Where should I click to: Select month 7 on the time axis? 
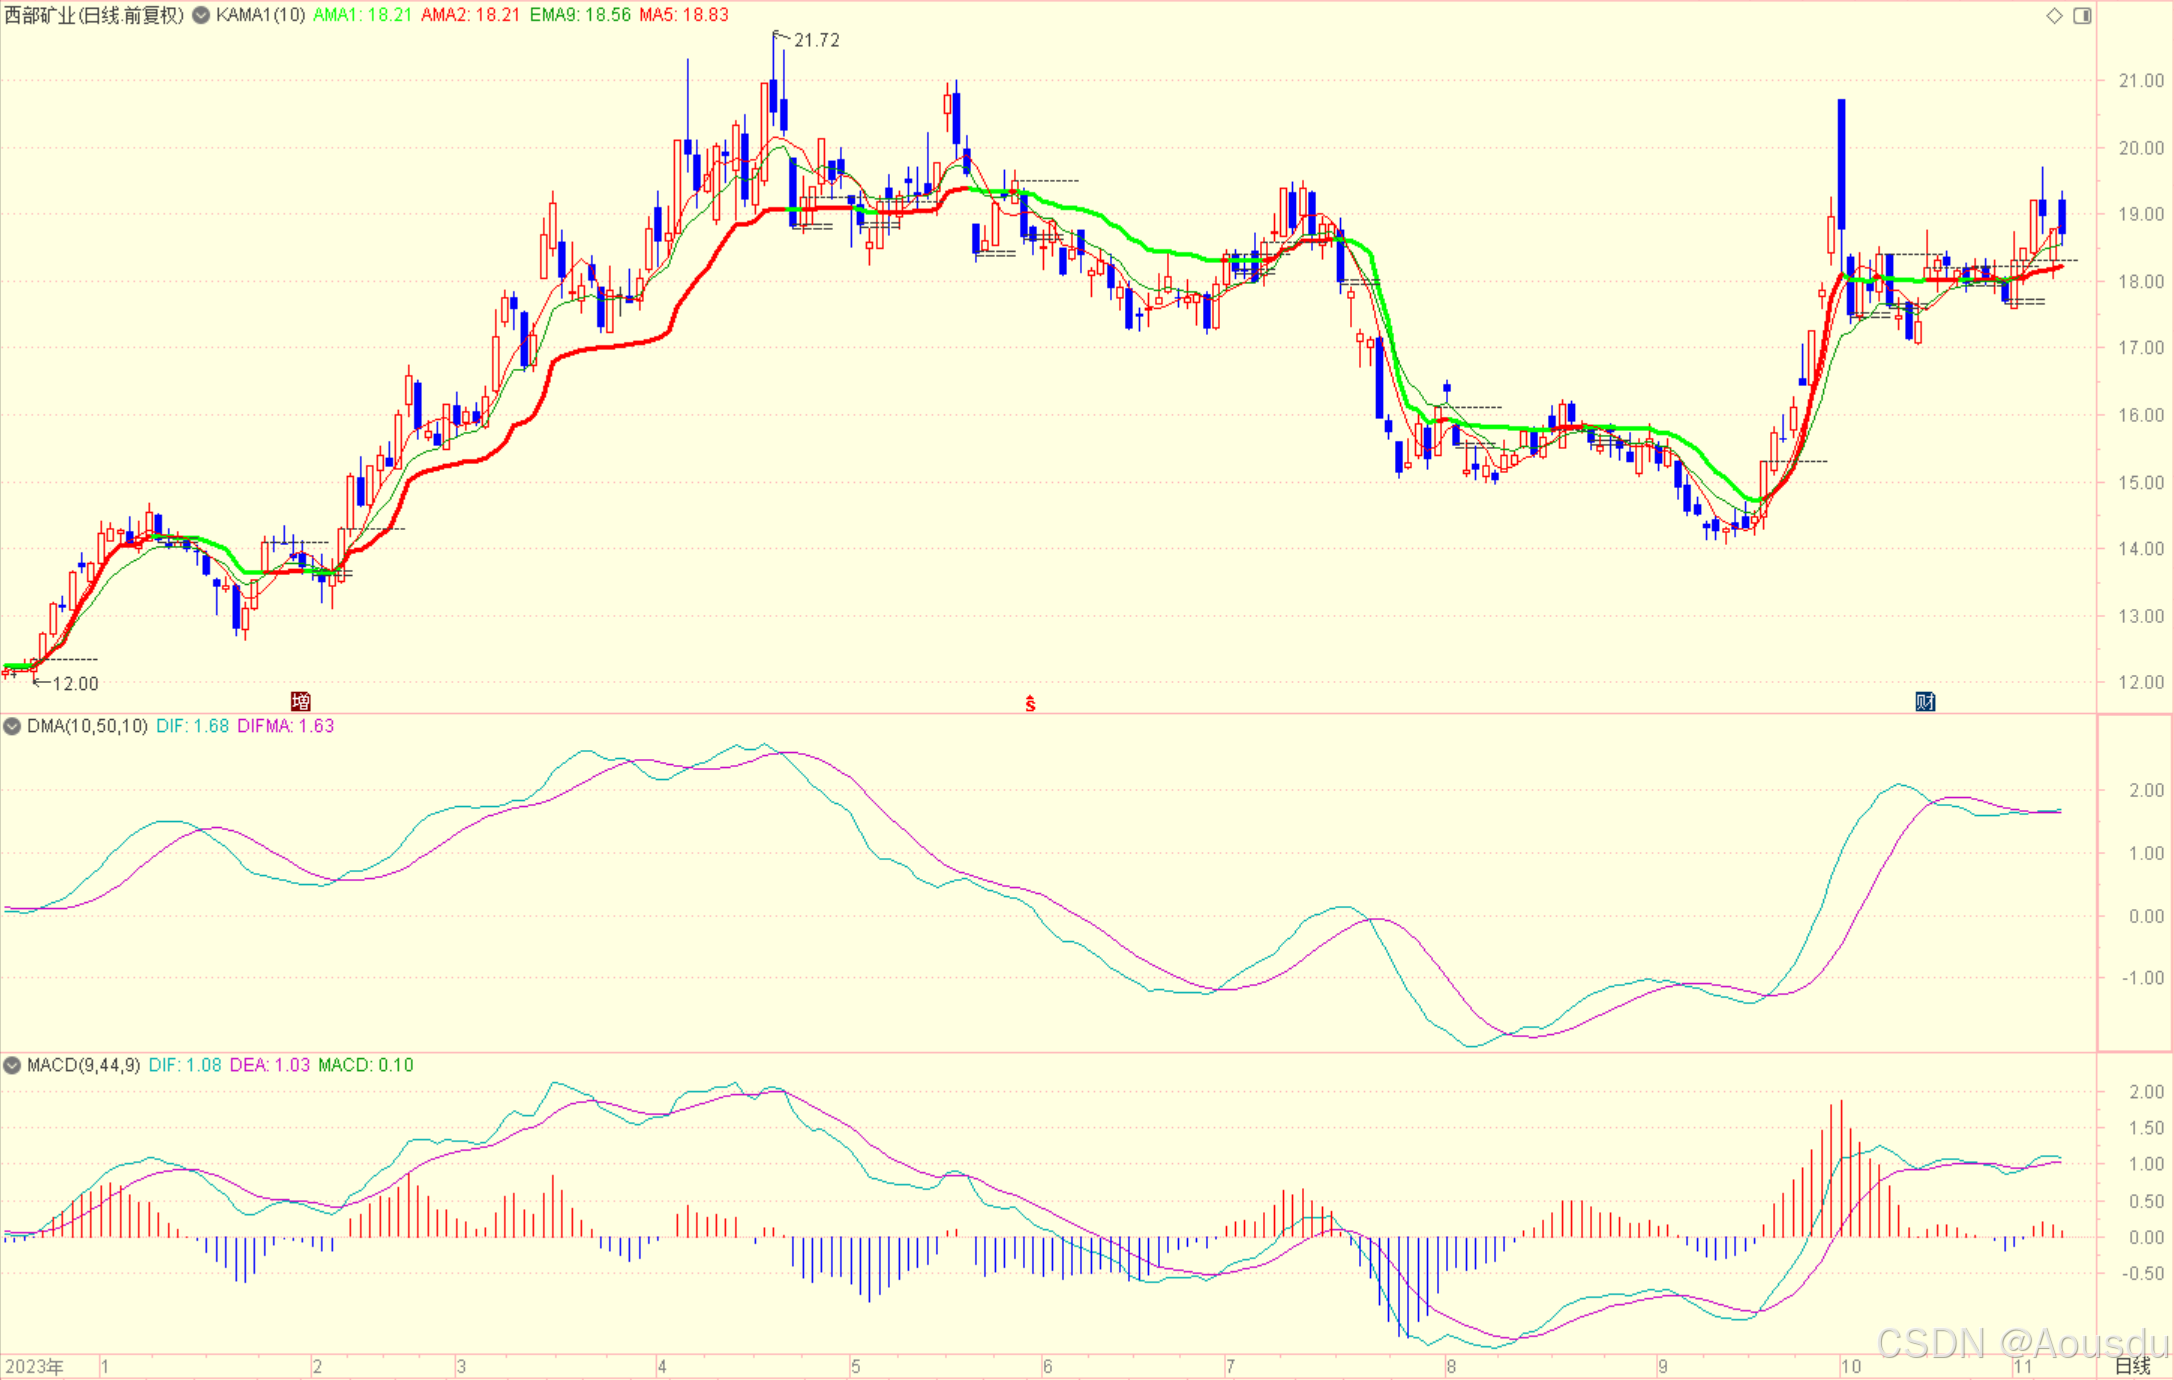click(x=1230, y=1366)
